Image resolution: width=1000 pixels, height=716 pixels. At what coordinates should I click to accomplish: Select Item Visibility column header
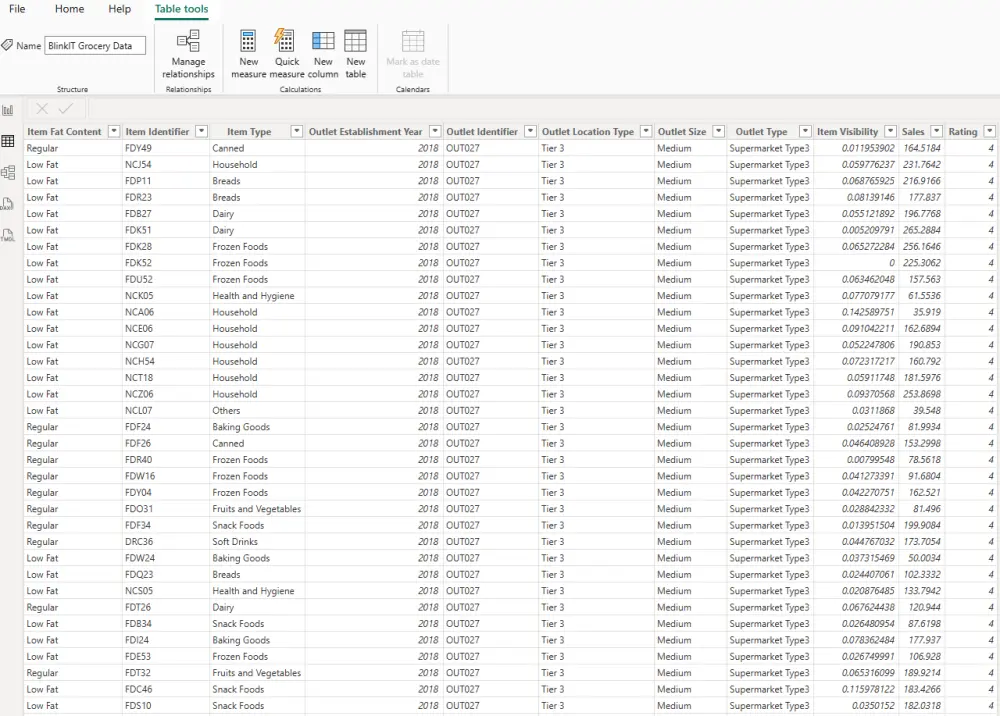[848, 131]
